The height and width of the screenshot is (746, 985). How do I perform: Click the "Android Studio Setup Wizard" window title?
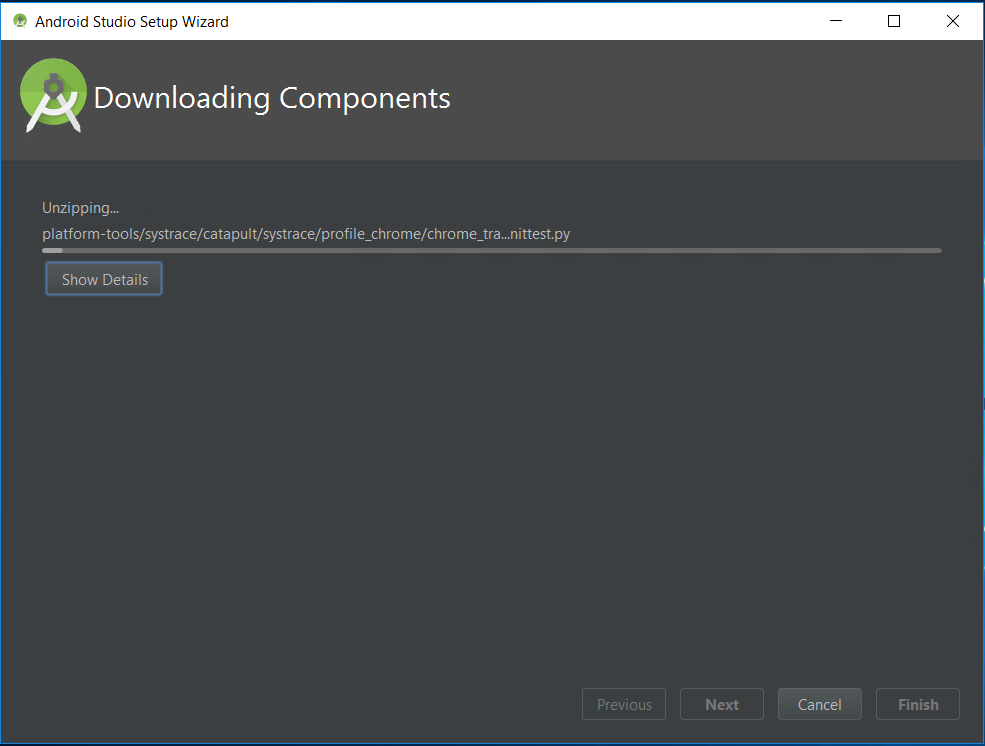tap(131, 21)
